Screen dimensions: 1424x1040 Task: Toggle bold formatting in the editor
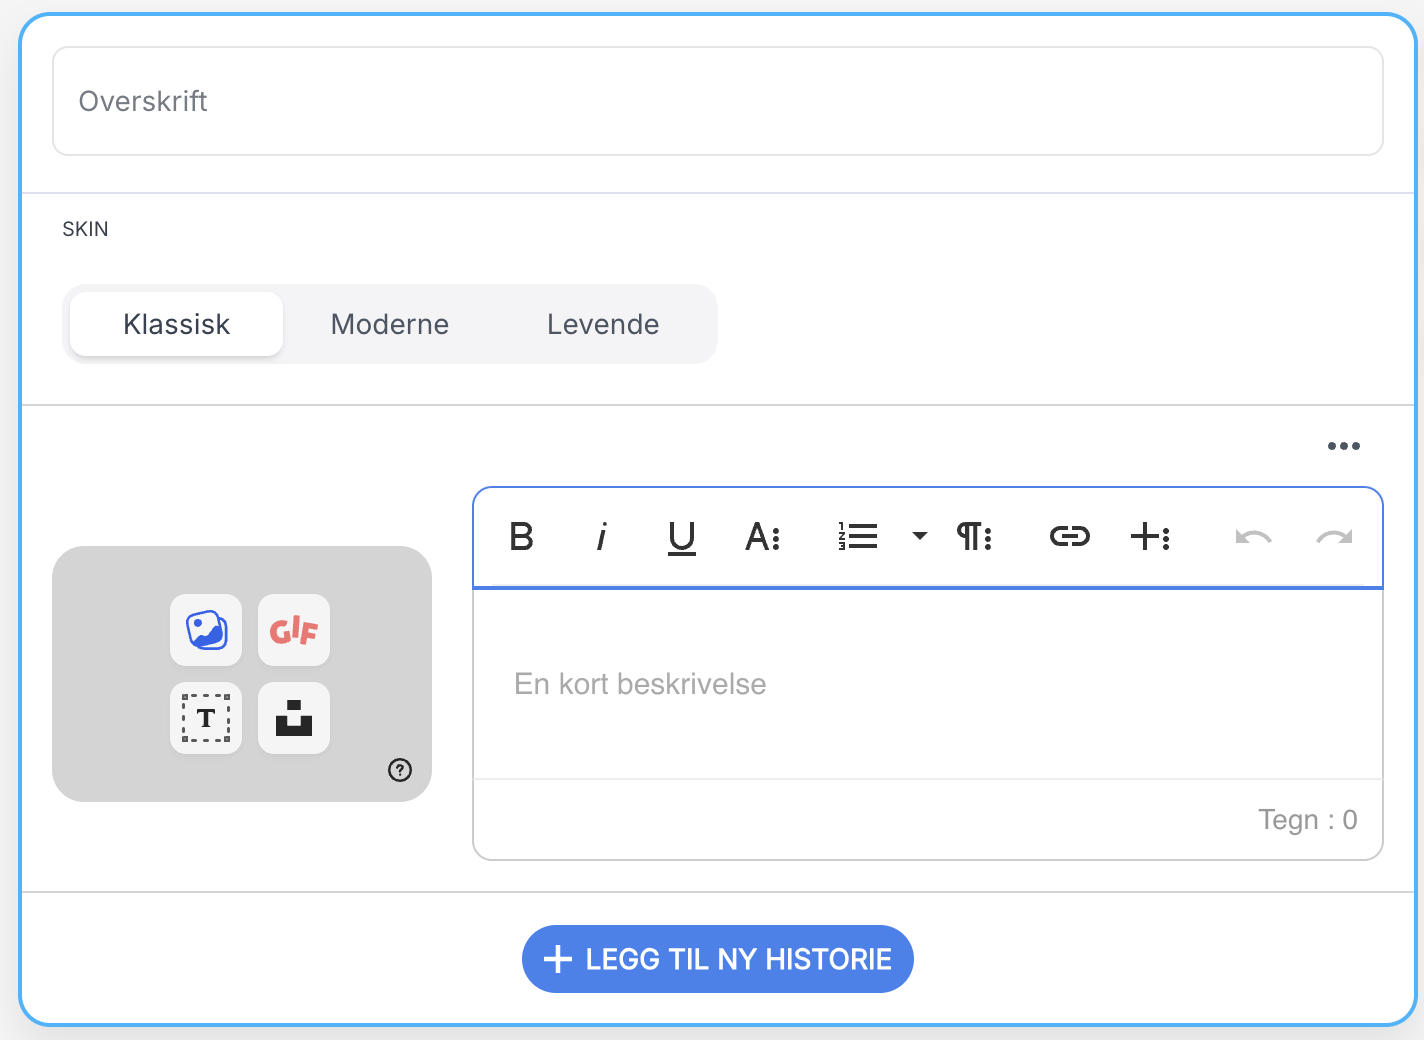tap(521, 537)
